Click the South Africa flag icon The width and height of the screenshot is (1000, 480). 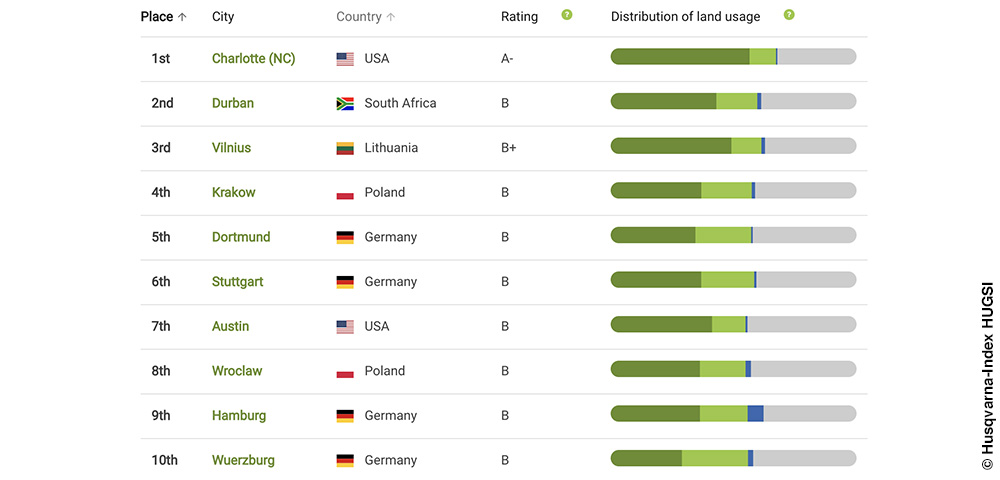point(345,104)
